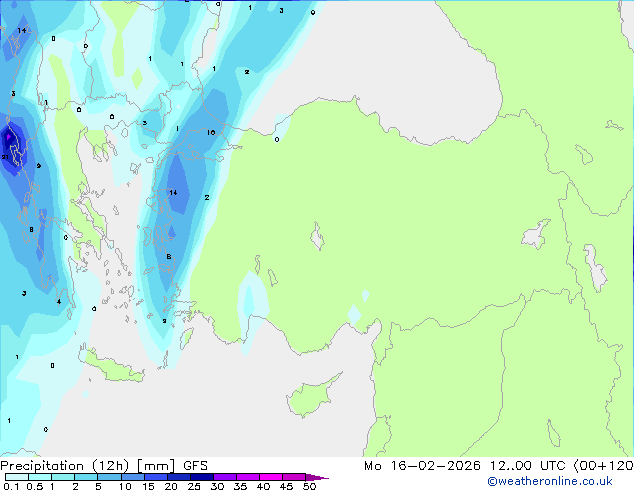Click the 15–20 mm legend color box

[156, 477]
